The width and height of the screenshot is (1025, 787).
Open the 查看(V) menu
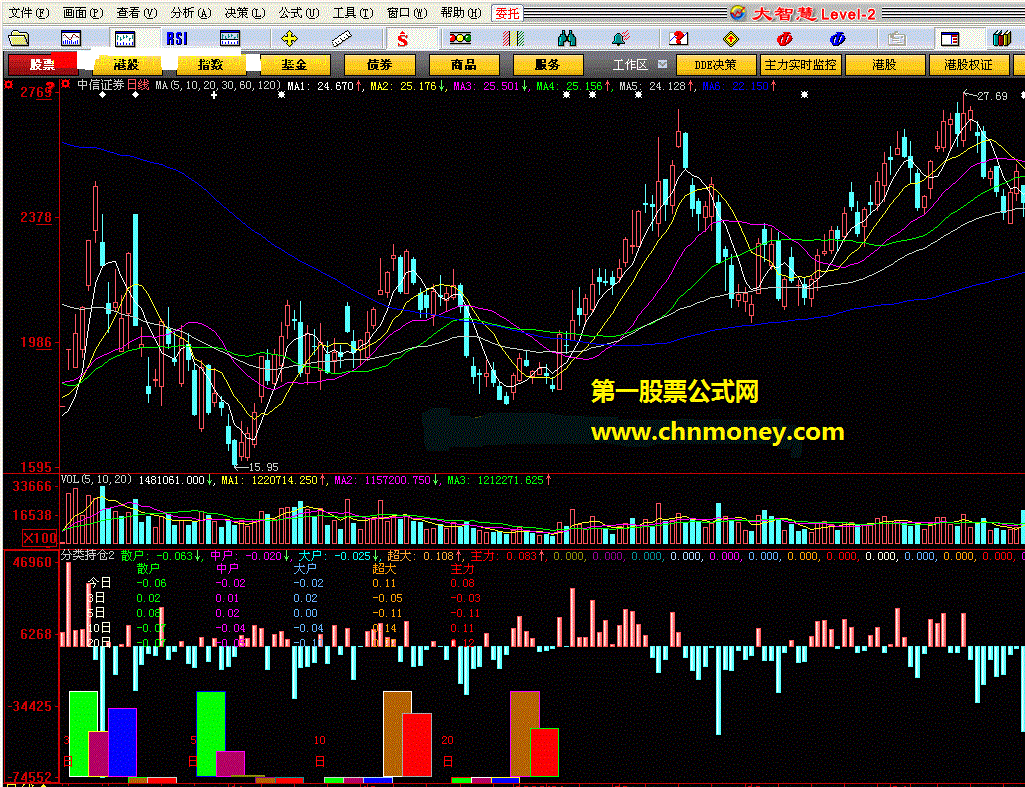click(x=137, y=13)
